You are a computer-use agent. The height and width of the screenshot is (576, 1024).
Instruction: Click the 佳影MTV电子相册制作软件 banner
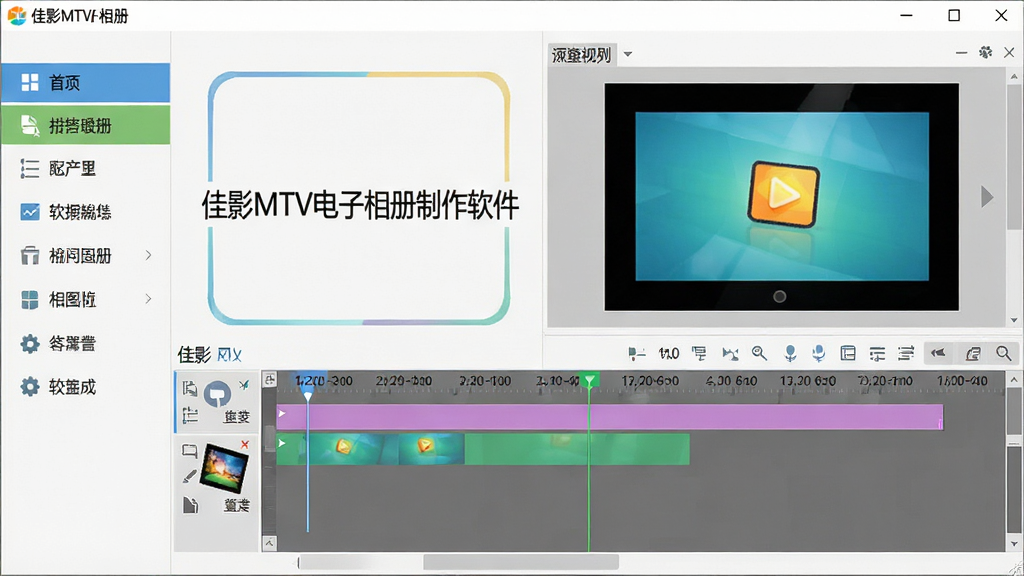coord(360,205)
